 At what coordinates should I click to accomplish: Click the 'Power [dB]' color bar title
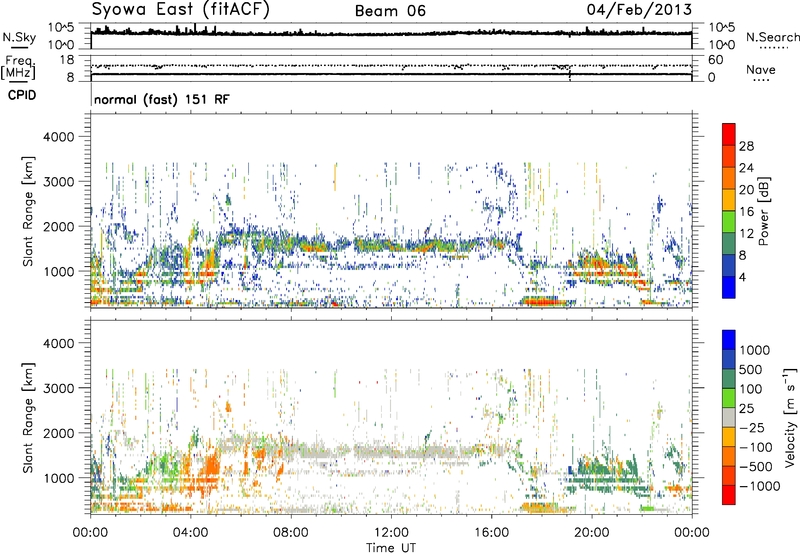coord(763,211)
